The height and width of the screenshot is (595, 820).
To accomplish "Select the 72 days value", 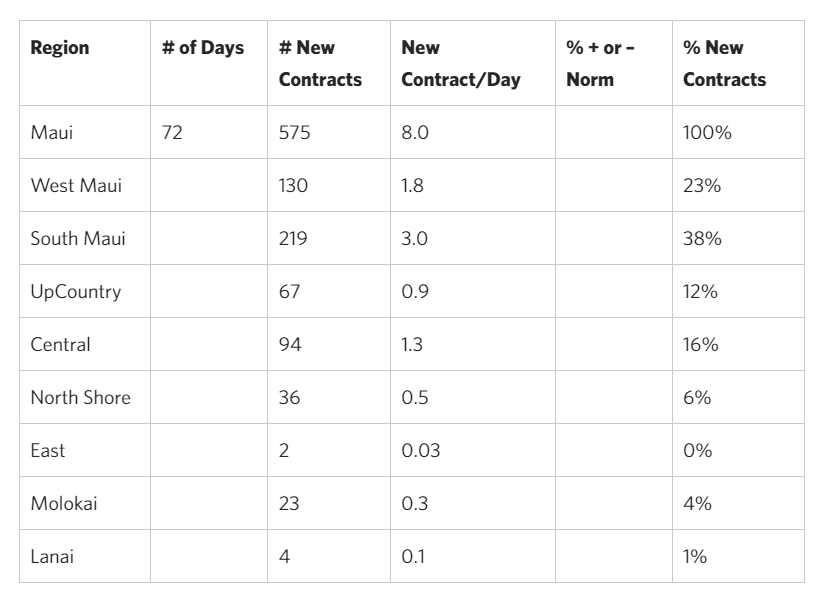I will point(172,132).
